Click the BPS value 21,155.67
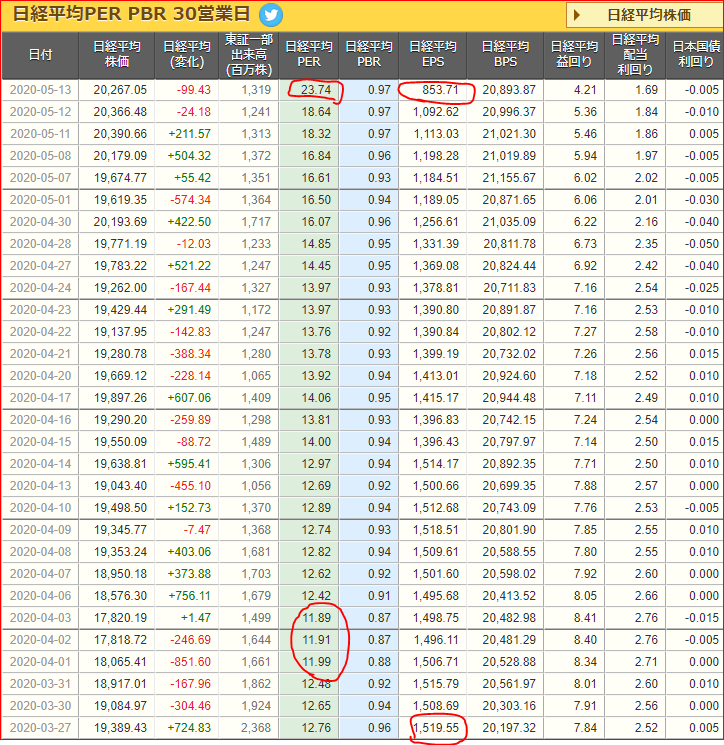Screen dimensions: 724x745 pos(509,178)
